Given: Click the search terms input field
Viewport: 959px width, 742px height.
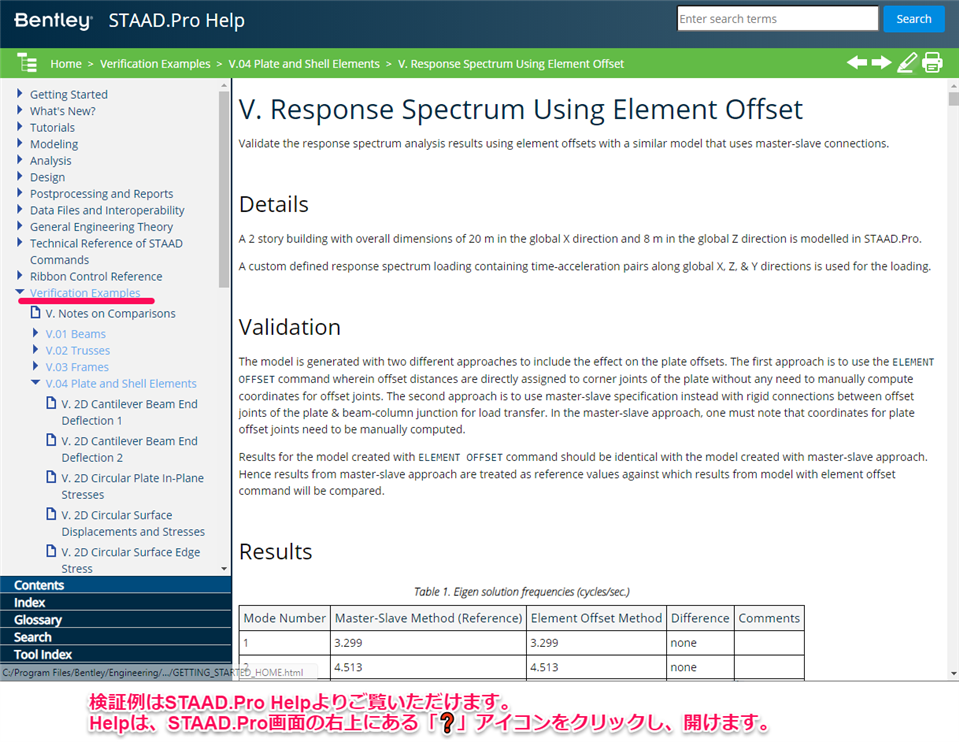Looking at the screenshot, I should 777,18.
